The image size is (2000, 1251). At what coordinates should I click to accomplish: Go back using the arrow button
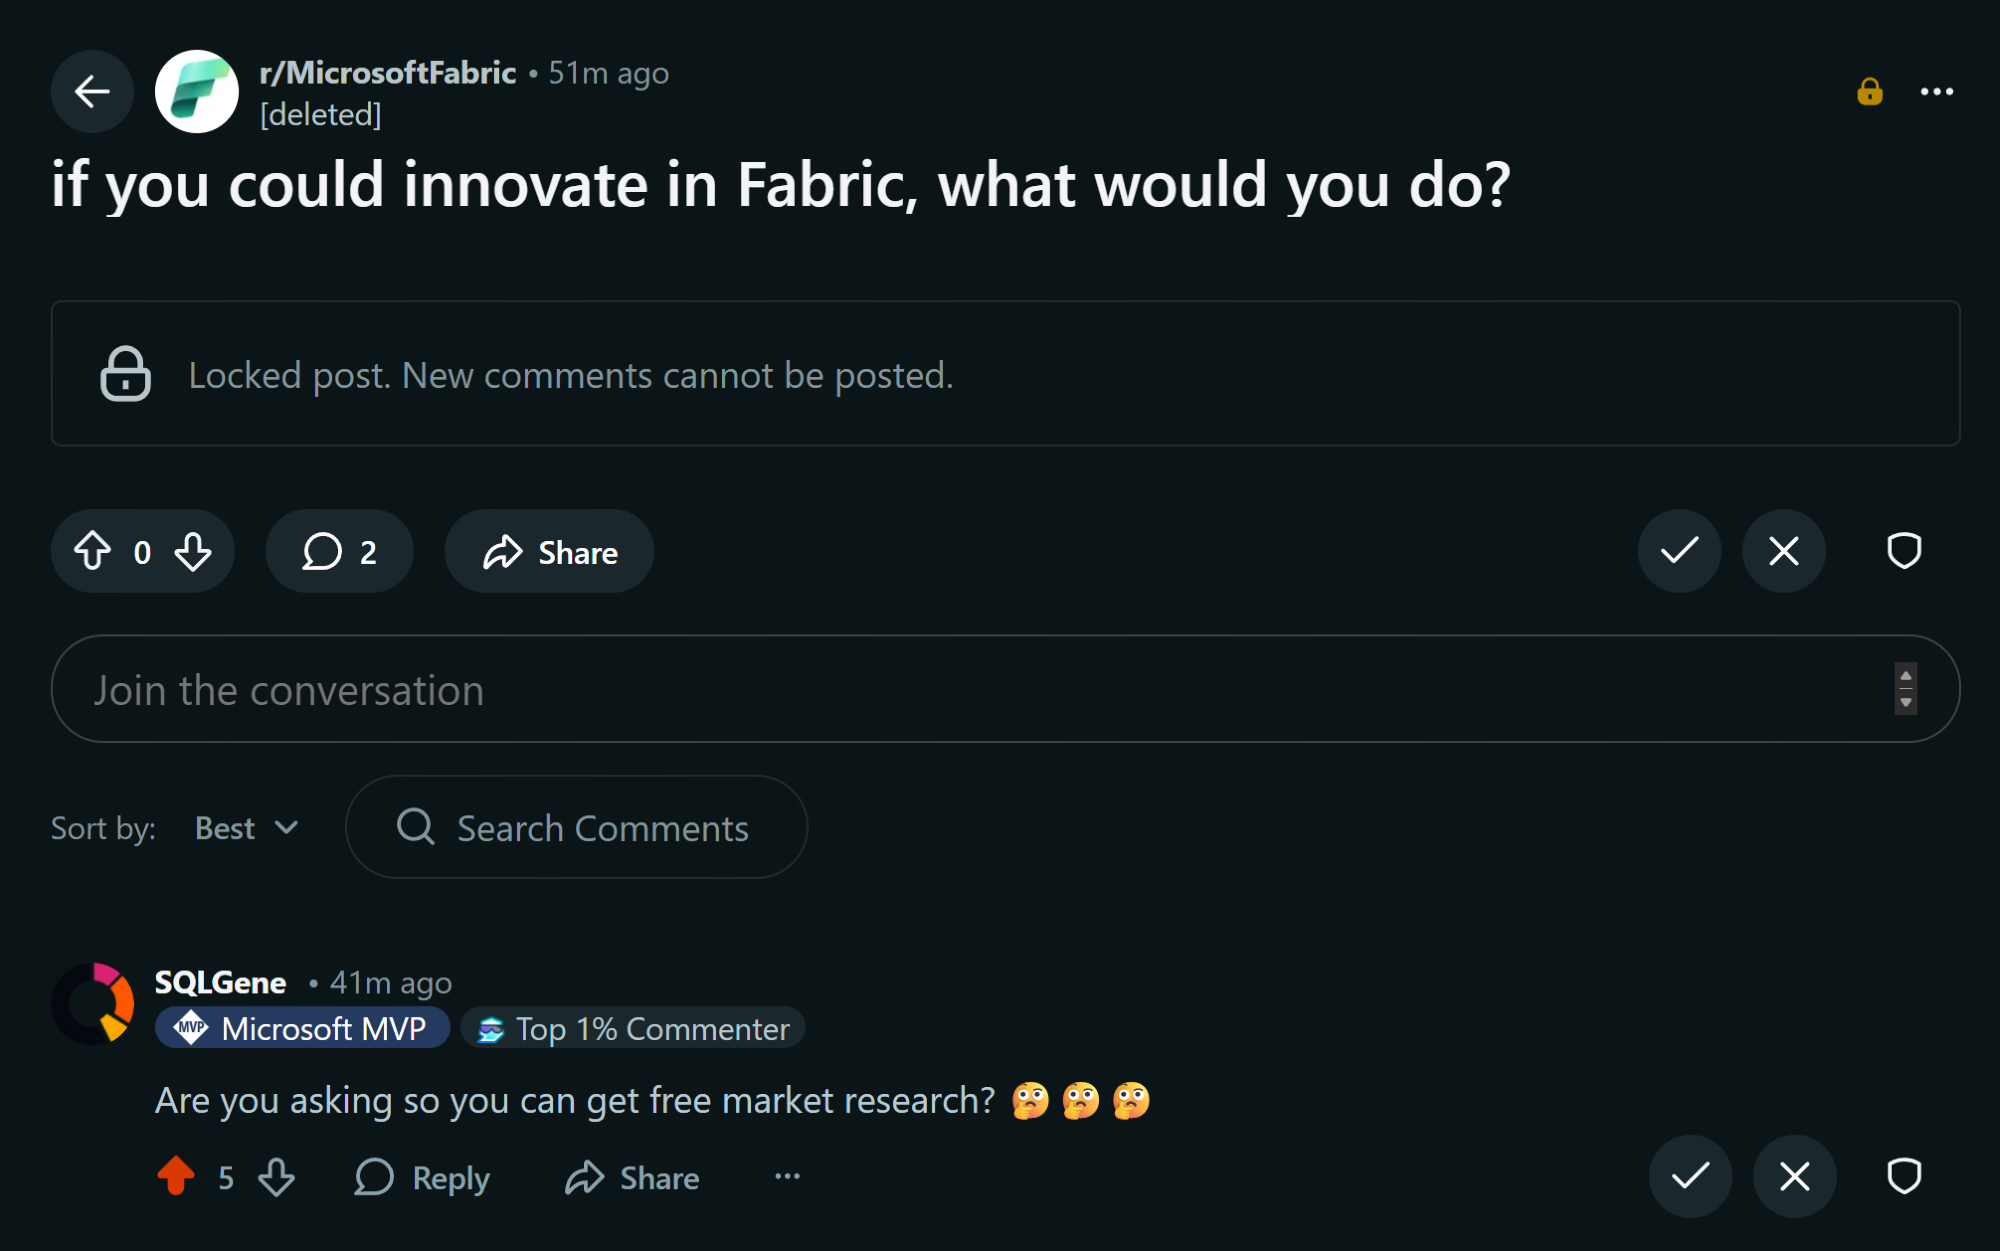[92, 92]
